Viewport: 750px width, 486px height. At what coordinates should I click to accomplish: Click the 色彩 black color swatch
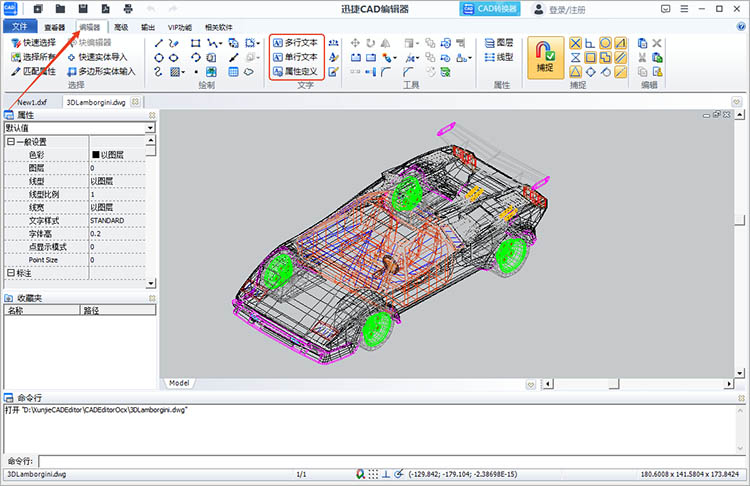coord(95,155)
